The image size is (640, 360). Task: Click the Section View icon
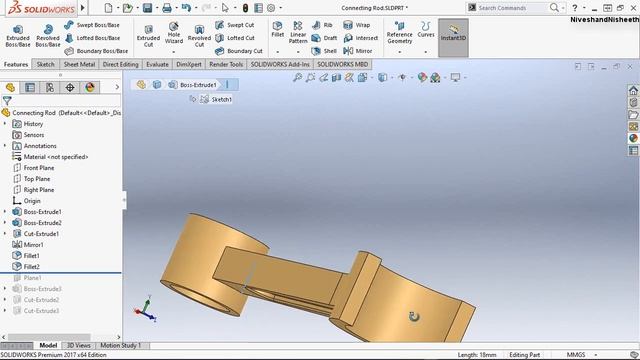[336, 77]
